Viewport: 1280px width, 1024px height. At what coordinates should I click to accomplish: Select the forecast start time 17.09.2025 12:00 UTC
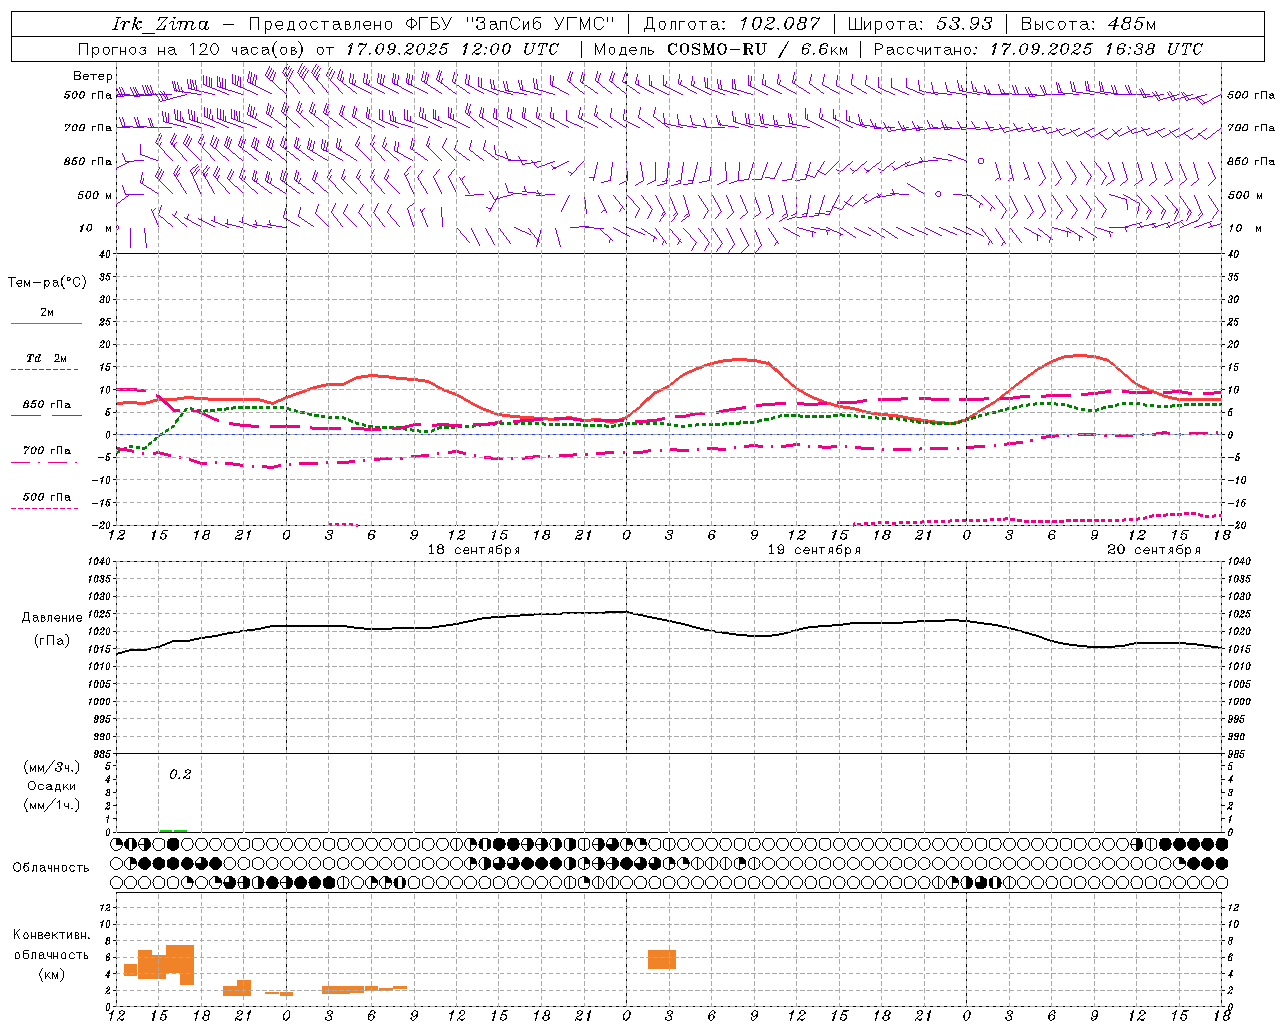[452, 49]
